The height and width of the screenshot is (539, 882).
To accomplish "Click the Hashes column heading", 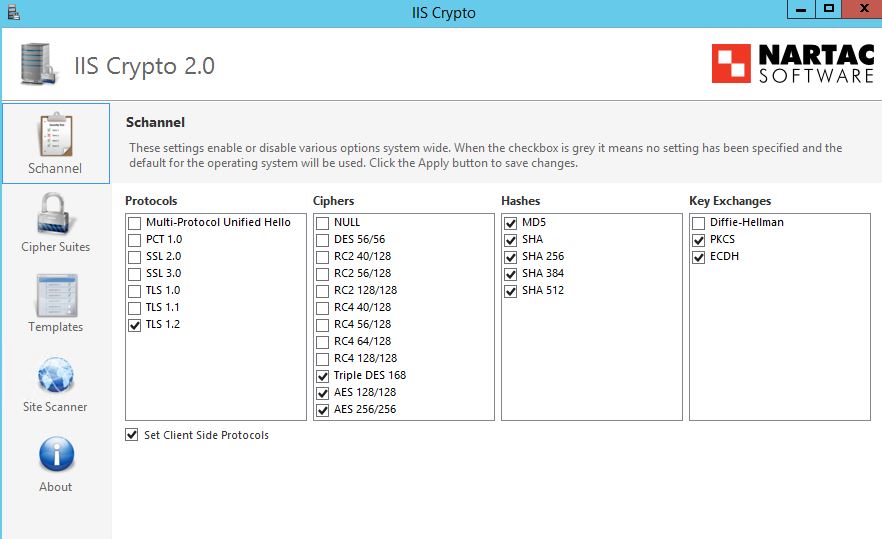I will 520,201.
